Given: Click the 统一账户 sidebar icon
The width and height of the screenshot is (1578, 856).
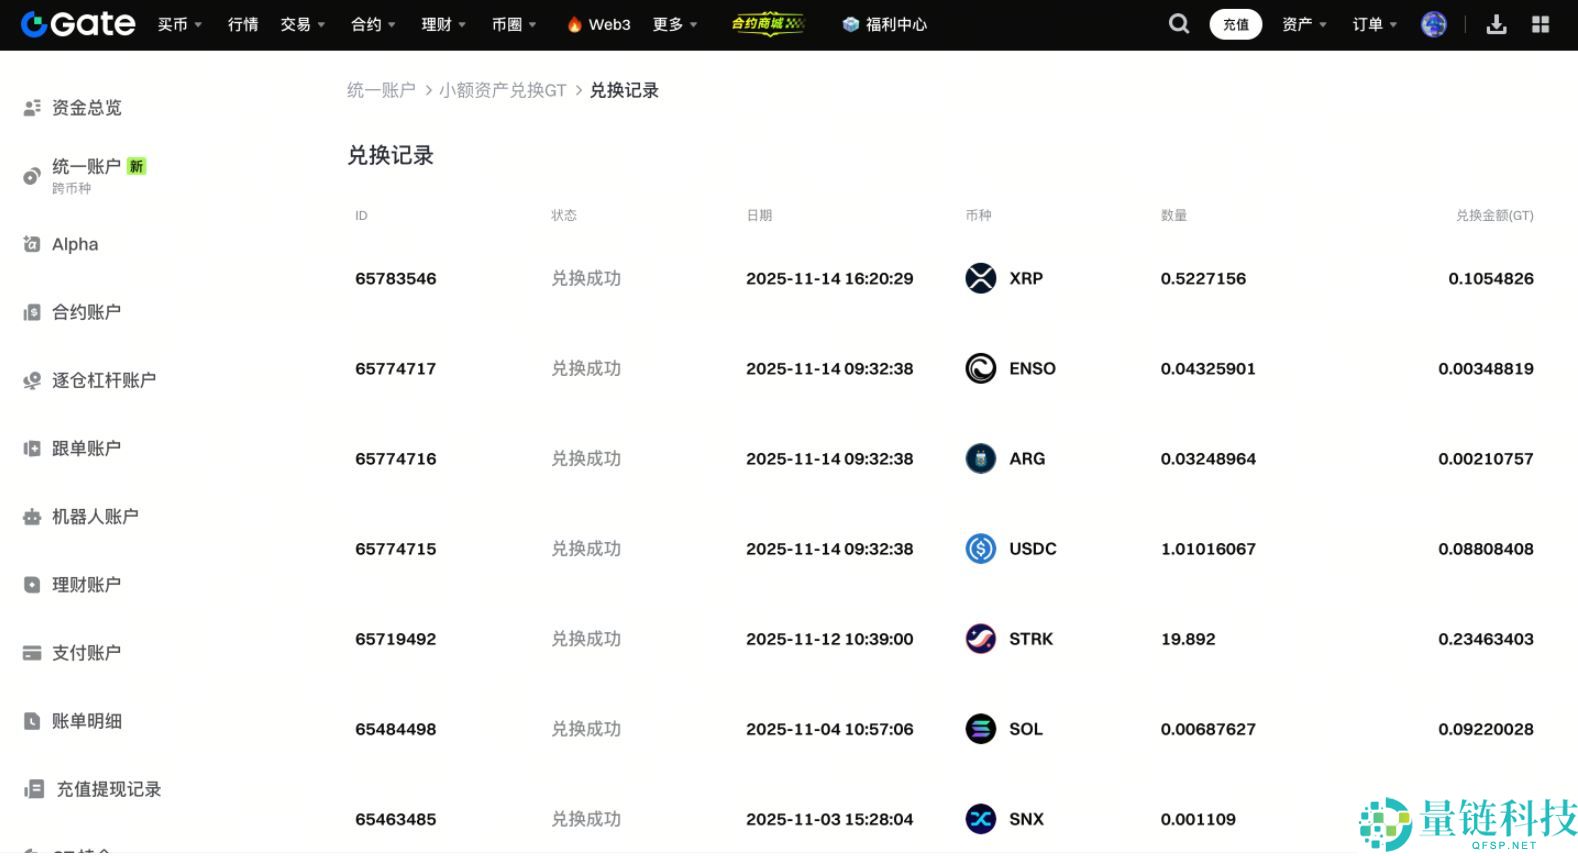Looking at the screenshot, I should point(32,176).
